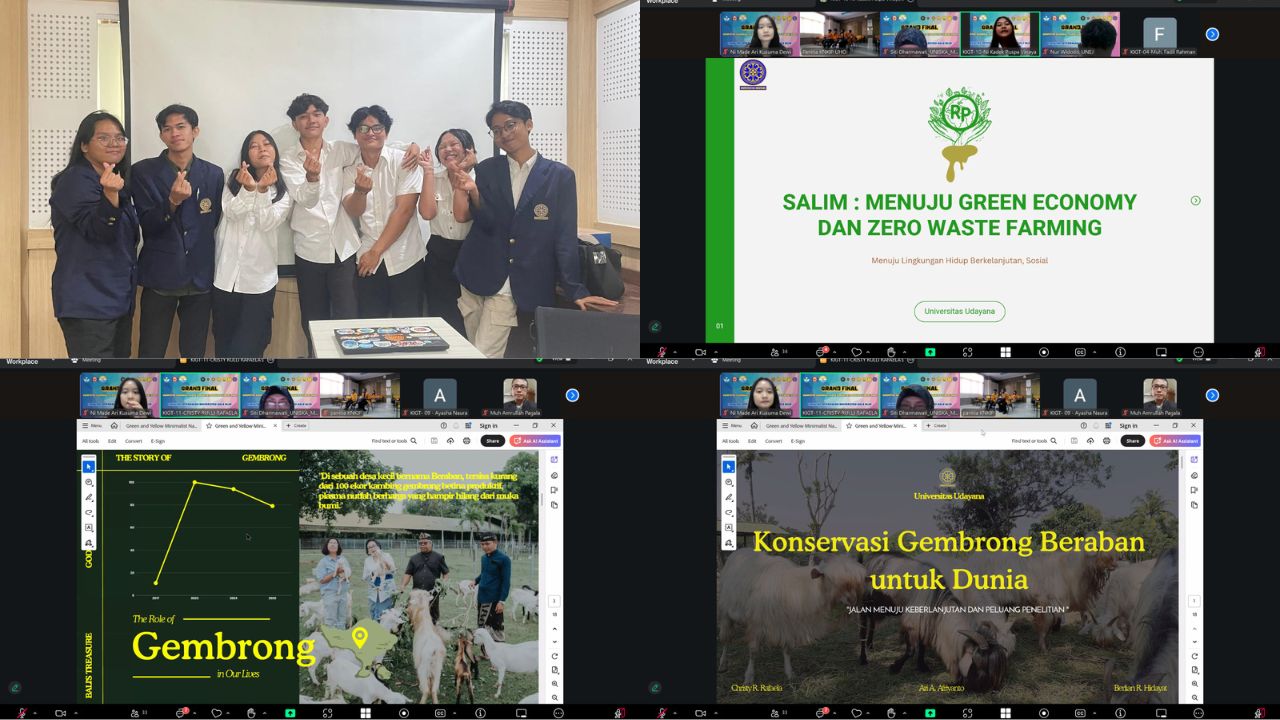Click Ask AI Assistant in the Gembrong chart window

pos(535,441)
